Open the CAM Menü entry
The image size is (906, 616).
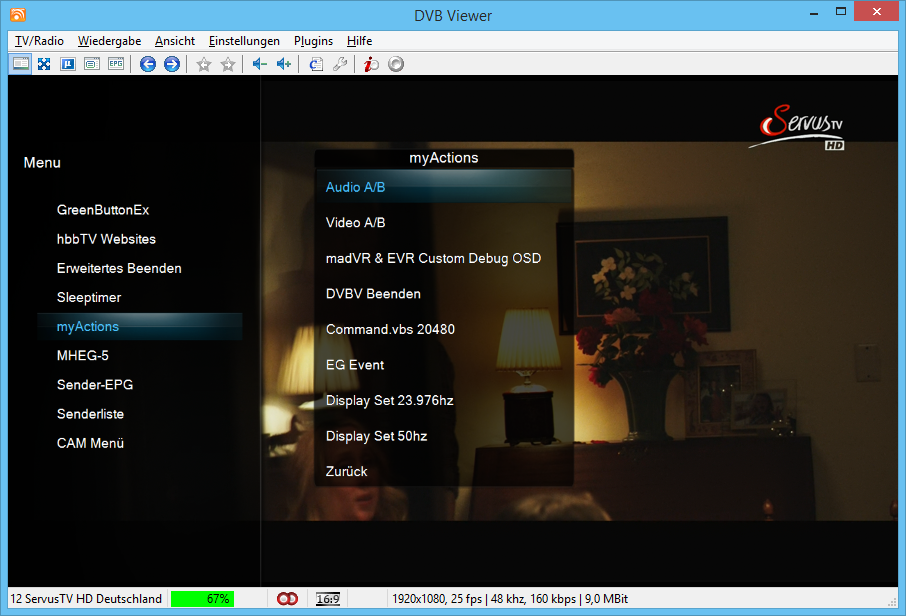(90, 443)
